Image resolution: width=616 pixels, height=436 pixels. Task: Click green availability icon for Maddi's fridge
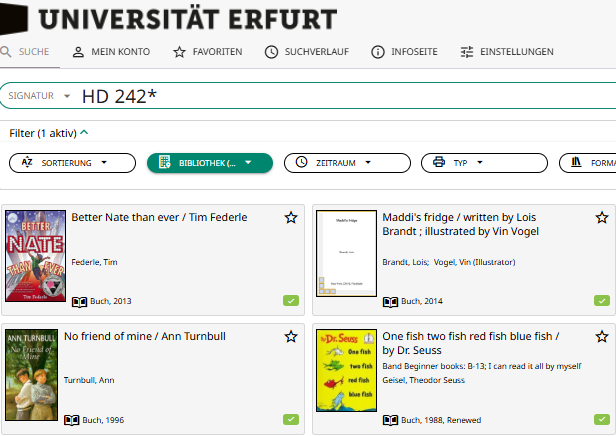602,300
